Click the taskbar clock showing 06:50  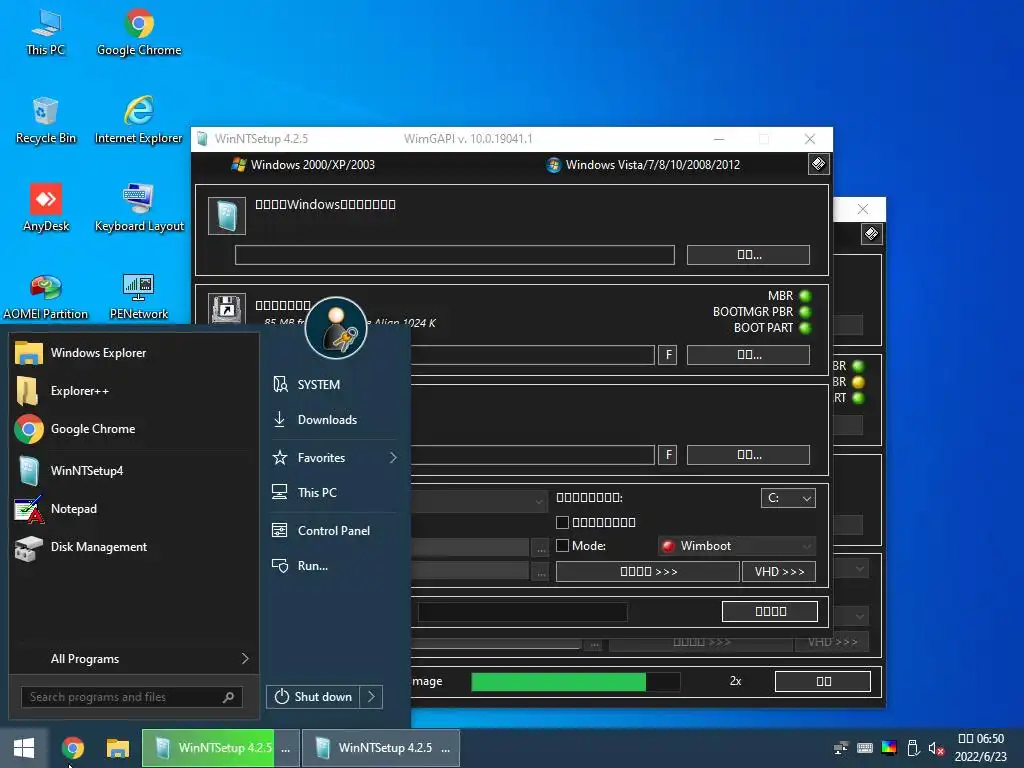(x=981, y=748)
